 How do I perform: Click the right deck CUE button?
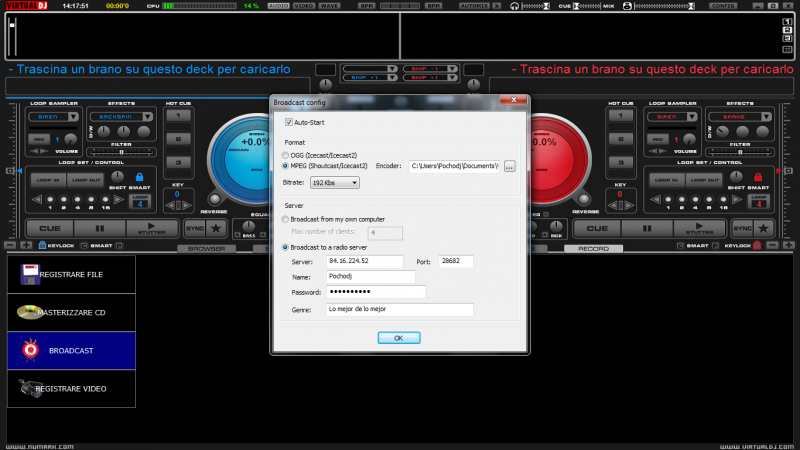597,229
